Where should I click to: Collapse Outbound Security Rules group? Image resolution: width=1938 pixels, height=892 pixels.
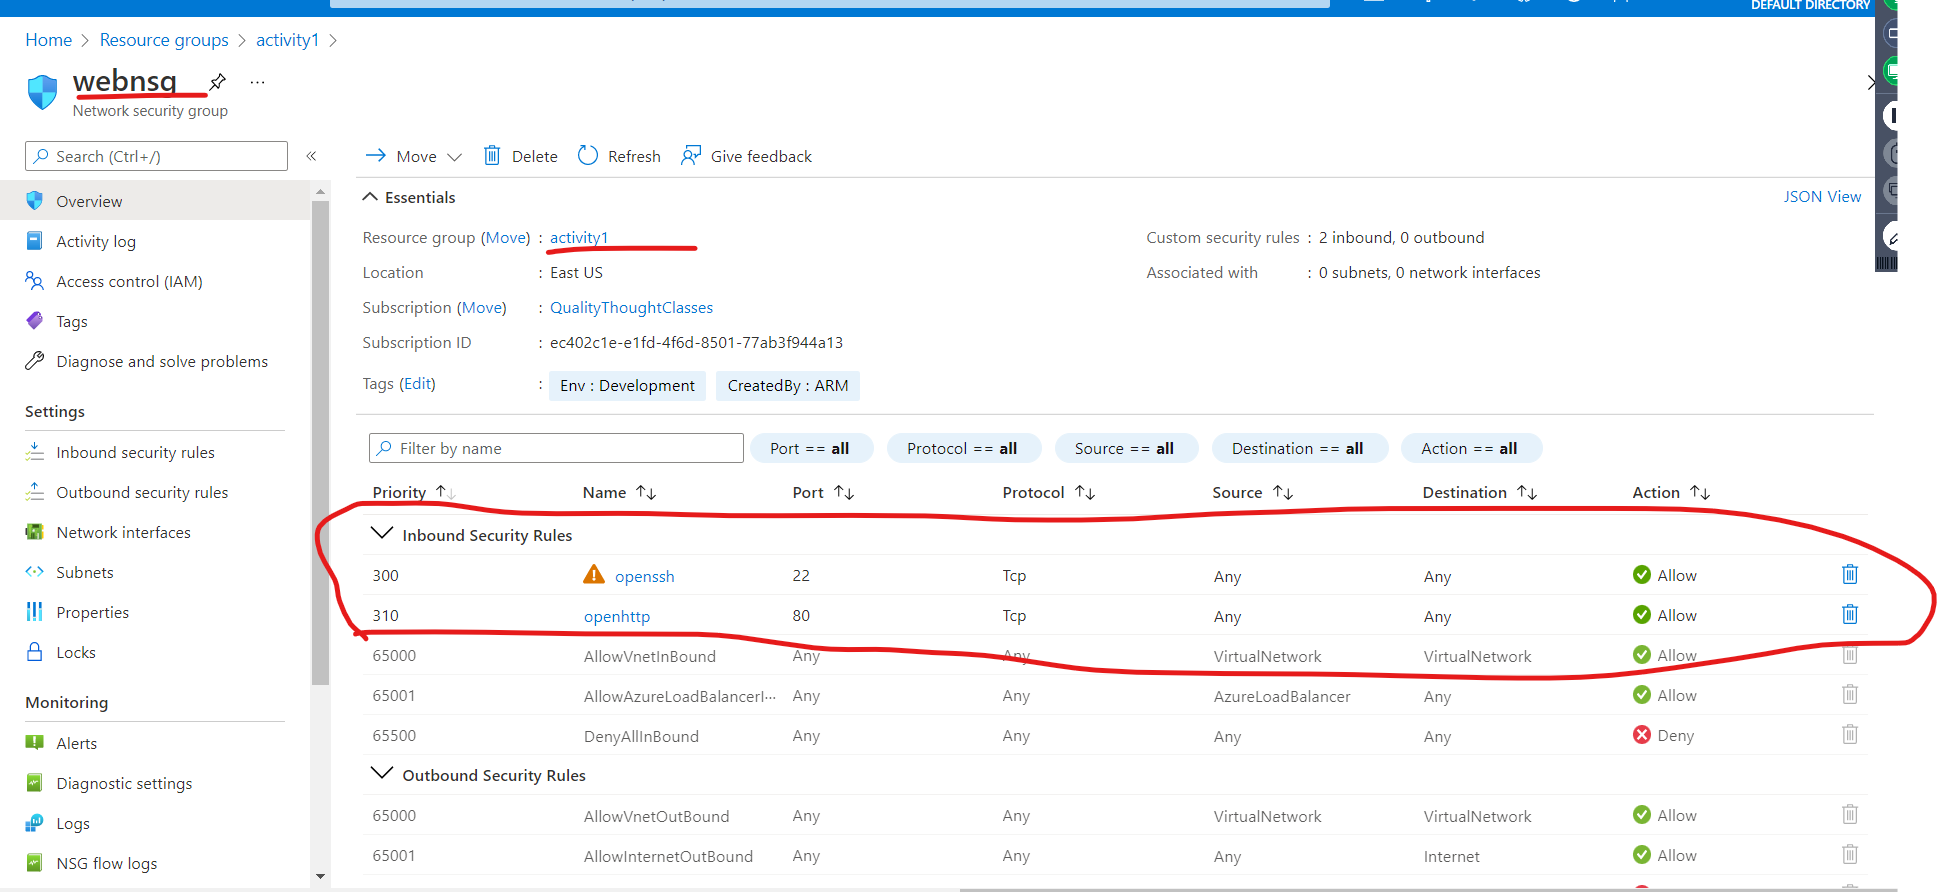tap(381, 774)
